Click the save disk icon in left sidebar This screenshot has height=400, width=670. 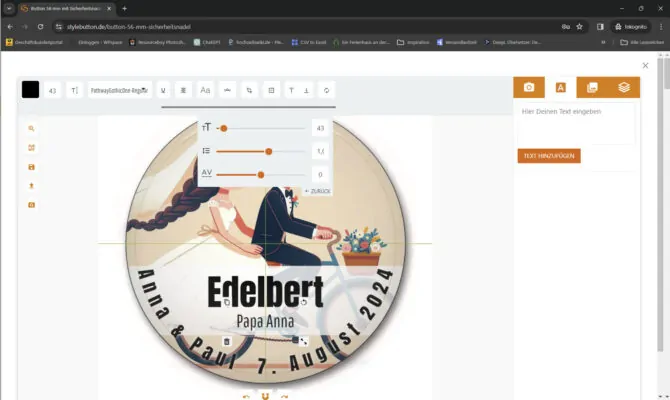point(31,167)
